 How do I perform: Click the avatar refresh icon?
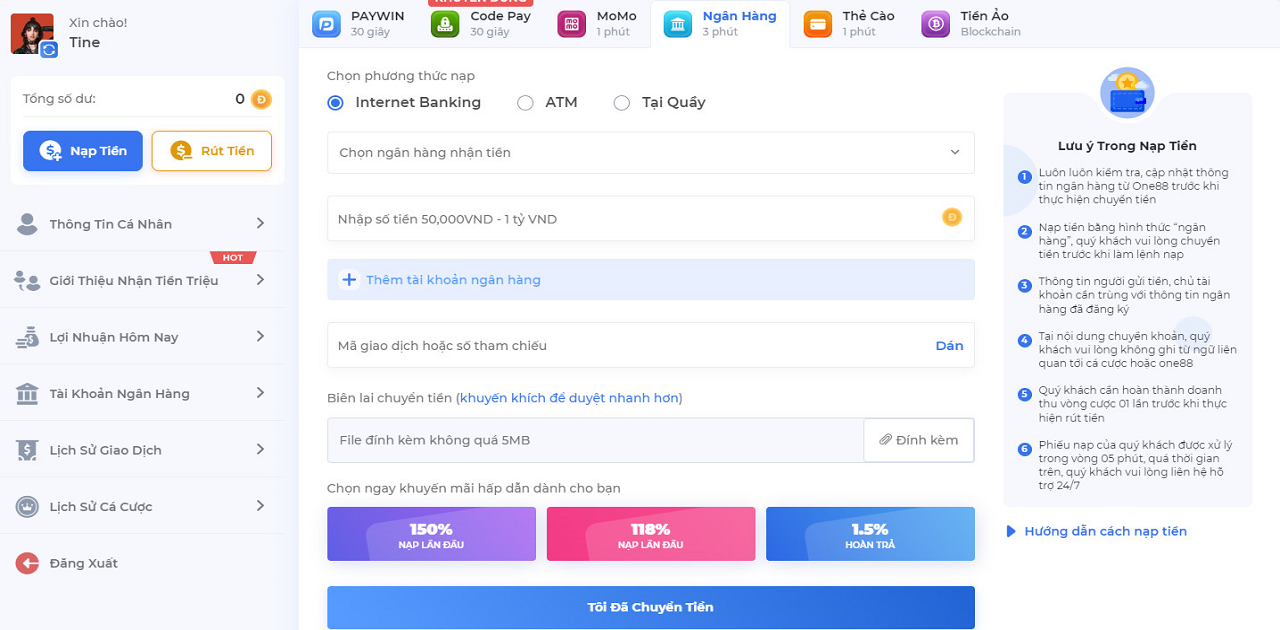49,49
